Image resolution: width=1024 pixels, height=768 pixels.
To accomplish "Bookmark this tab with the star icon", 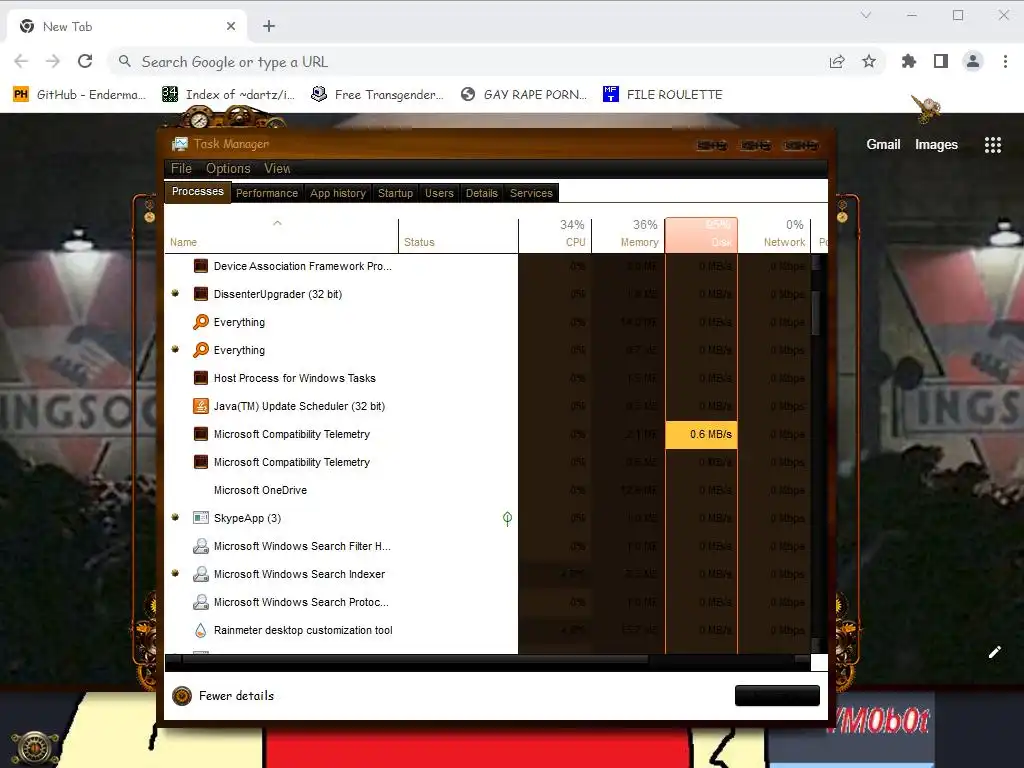I will click(x=869, y=61).
